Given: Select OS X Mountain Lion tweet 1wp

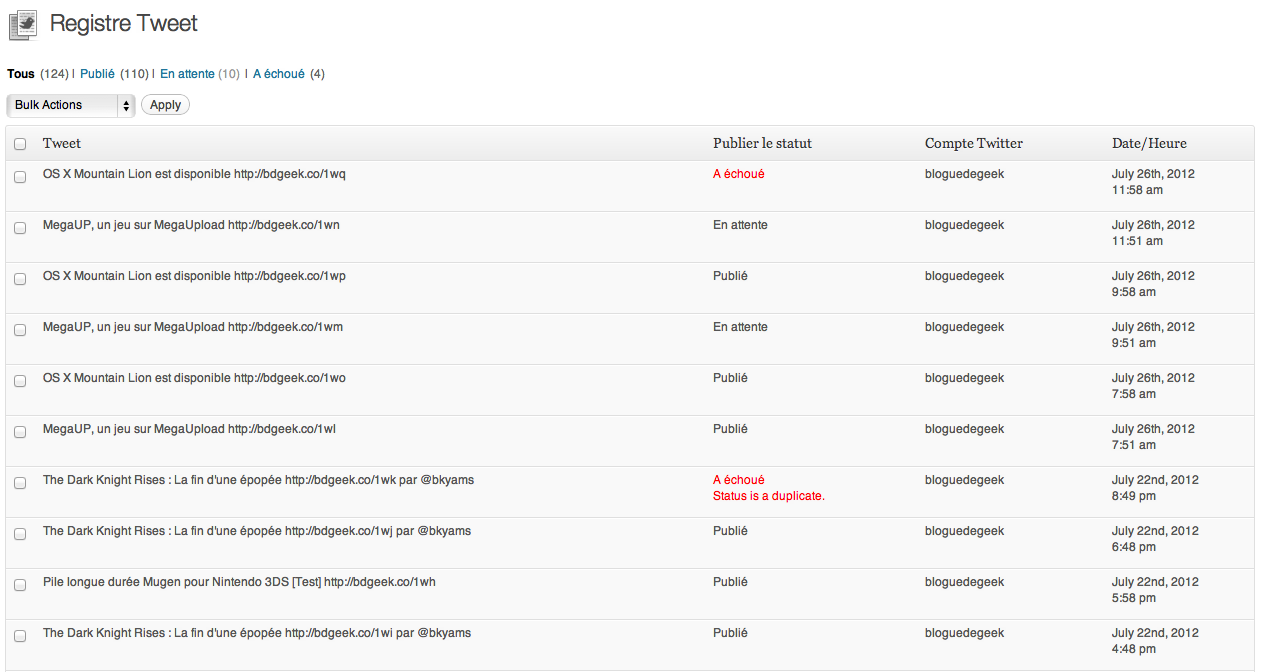Looking at the screenshot, I should coord(194,276).
